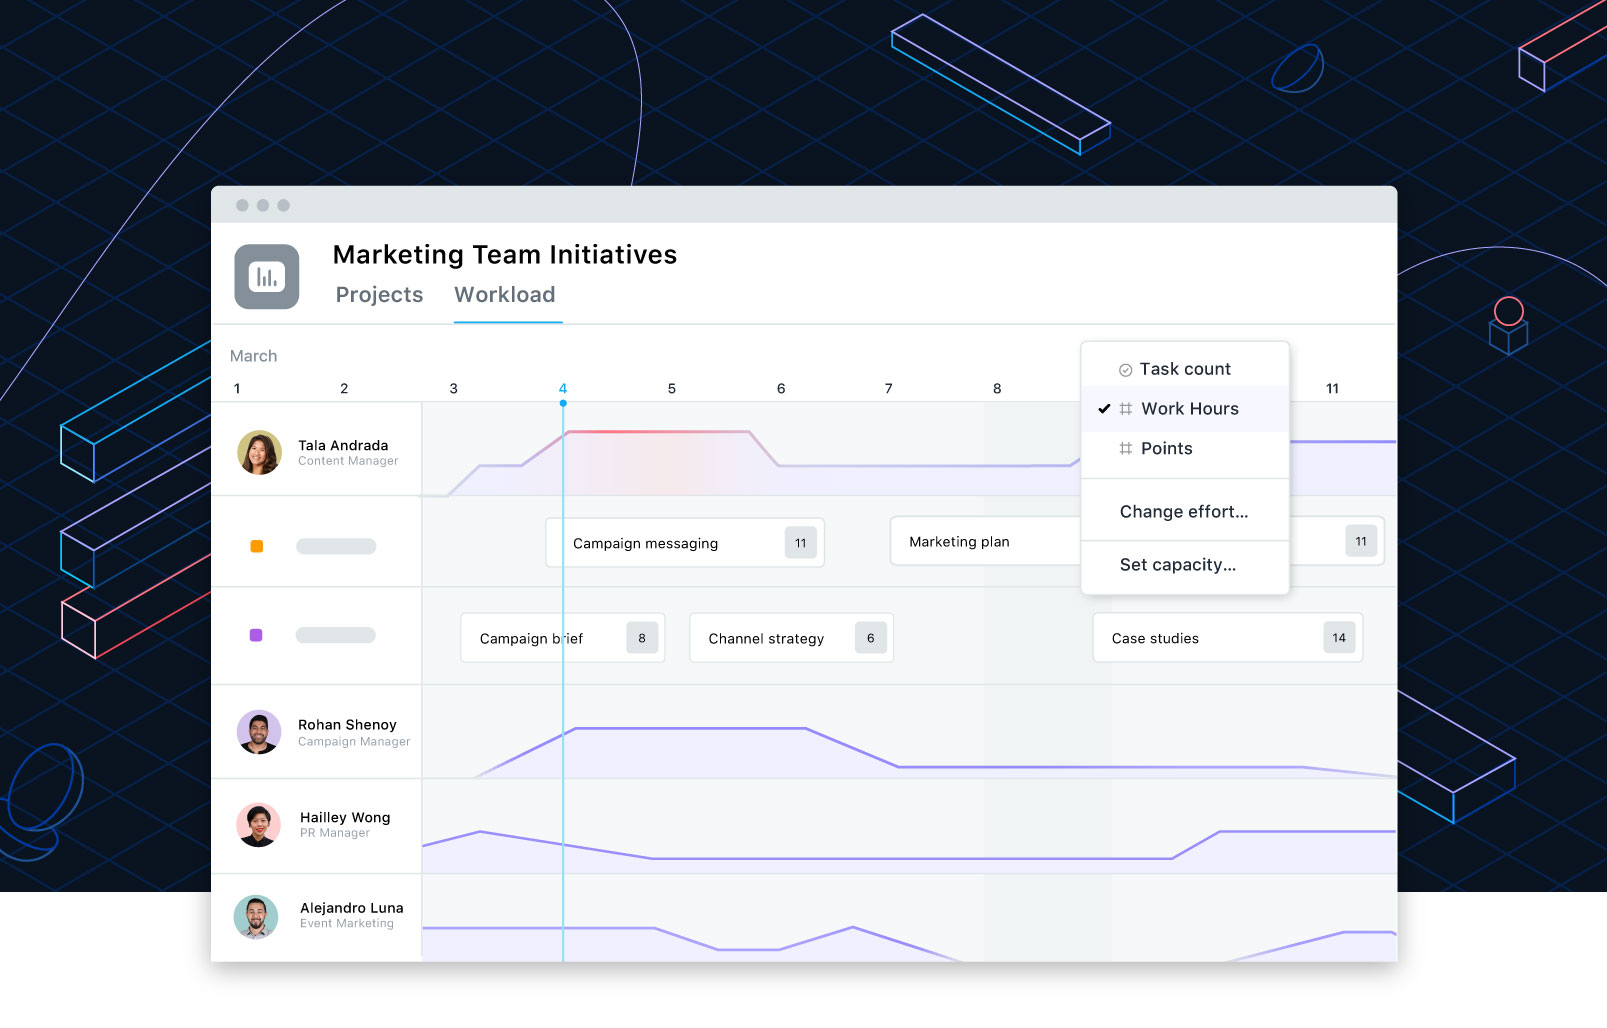Open the Campaign messaging task bar

[x=685, y=543]
